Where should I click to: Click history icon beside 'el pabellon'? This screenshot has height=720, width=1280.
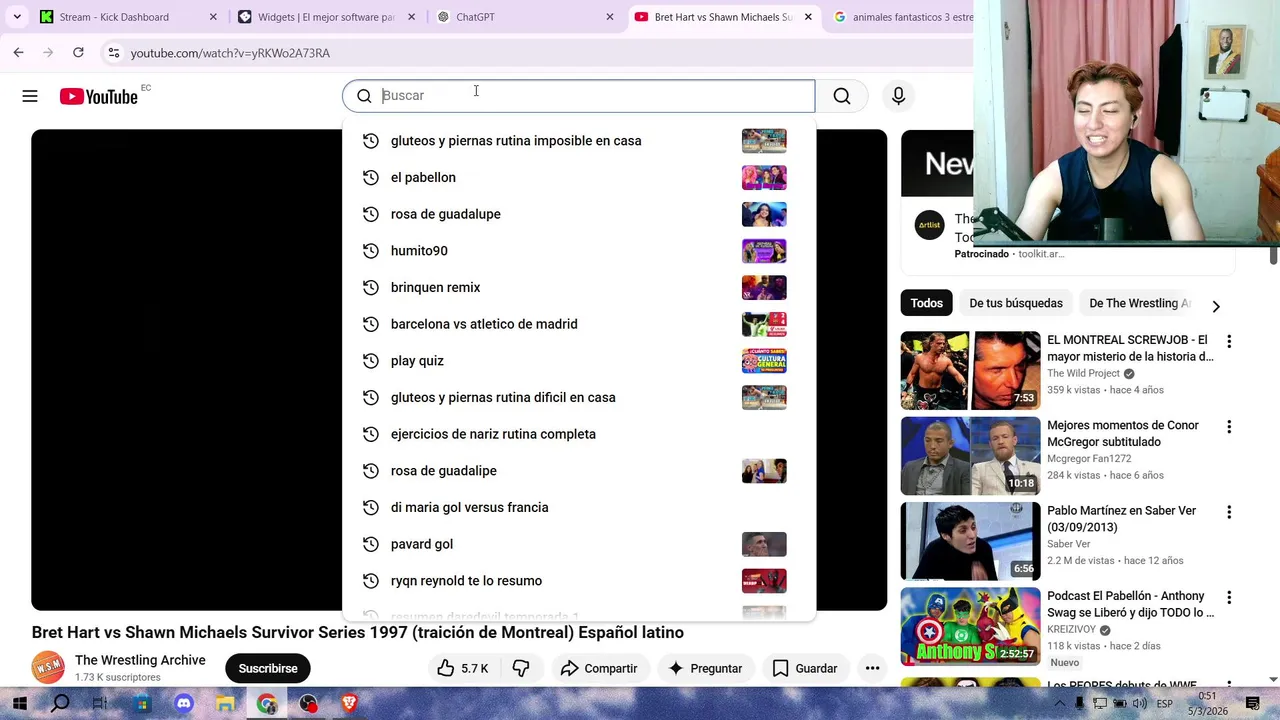click(x=370, y=177)
